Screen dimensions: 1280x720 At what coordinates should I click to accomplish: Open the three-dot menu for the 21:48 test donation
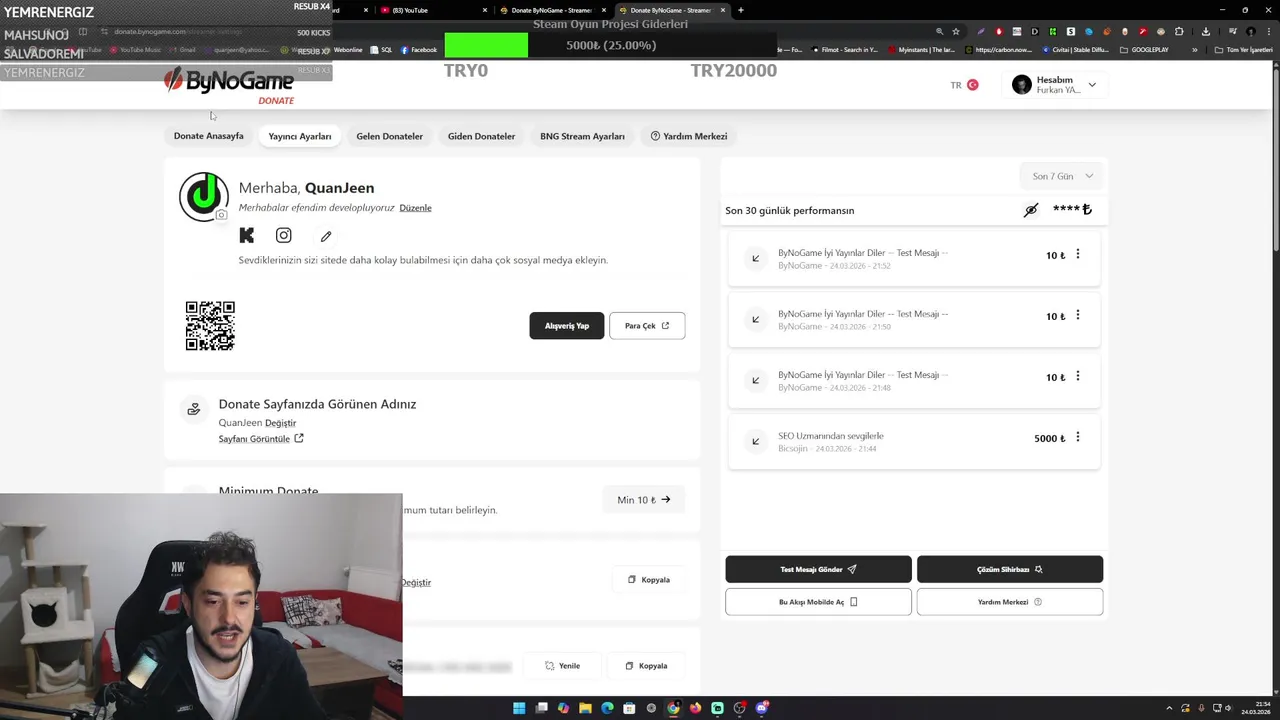pos(1077,377)
